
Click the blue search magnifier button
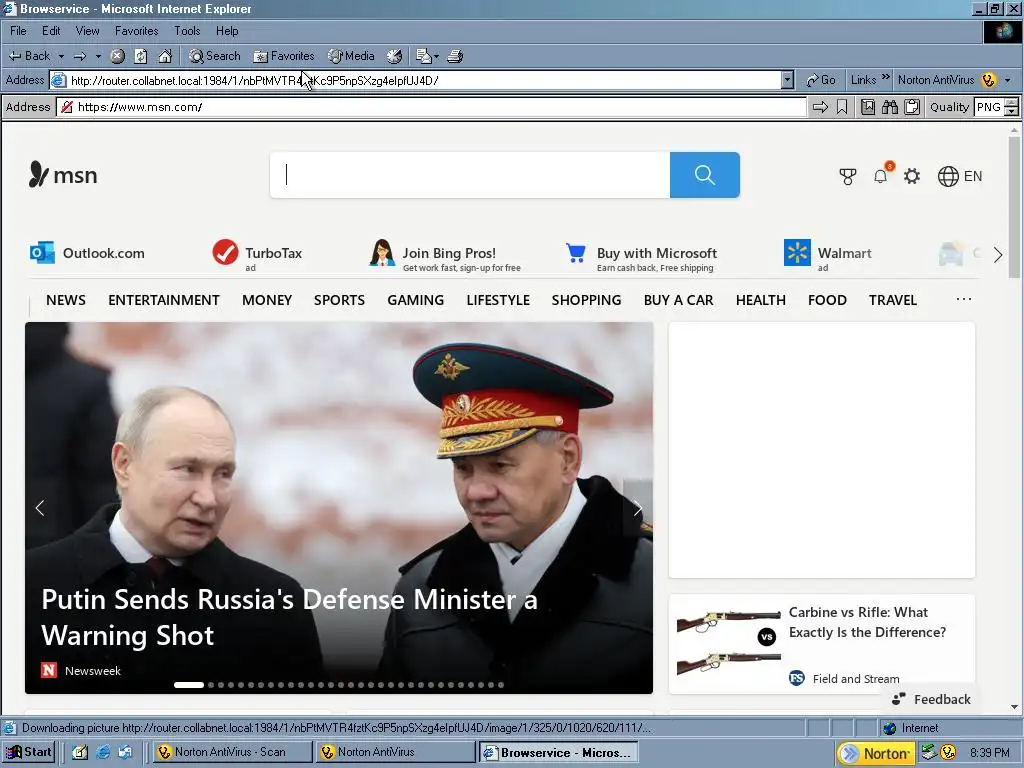(705, 175)
